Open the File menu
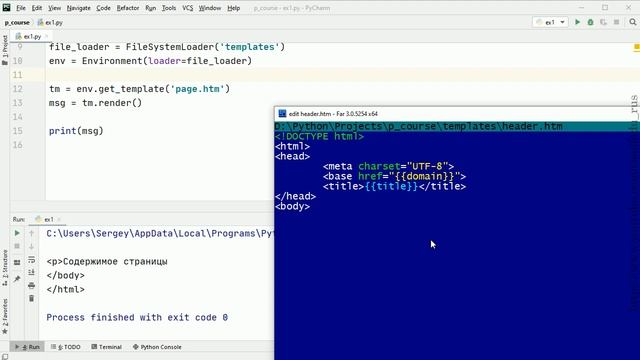The width and height of the screenshot is (640, 360). 21,8
